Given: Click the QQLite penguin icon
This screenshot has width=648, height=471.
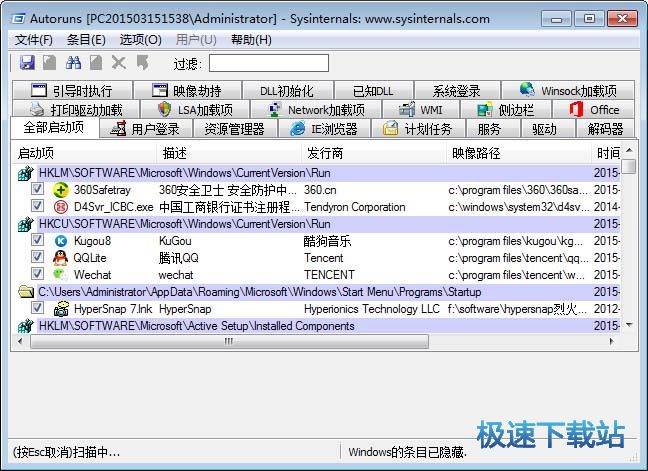Looking at the screenshot, I should pos(61,258).
